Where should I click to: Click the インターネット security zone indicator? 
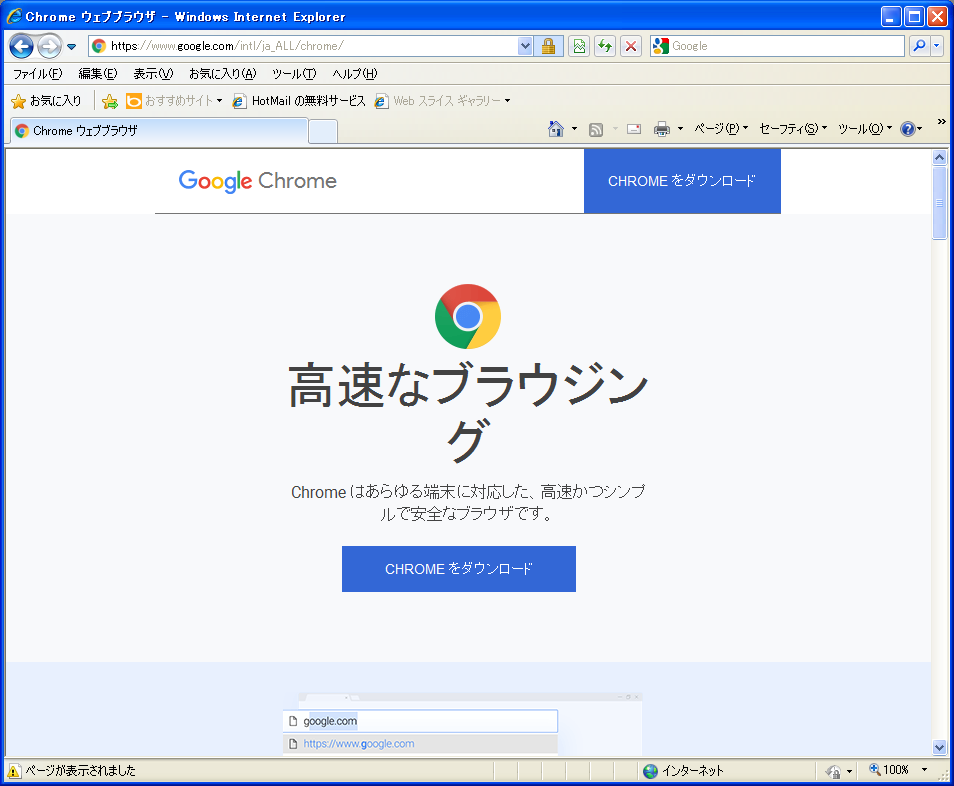(x=684, y=771)
